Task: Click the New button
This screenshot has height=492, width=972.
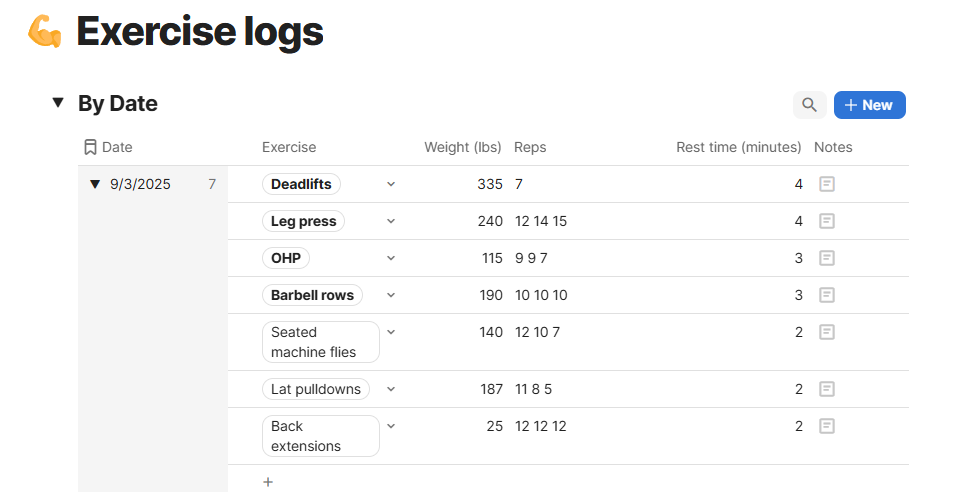Action: [x=870, y=105]
